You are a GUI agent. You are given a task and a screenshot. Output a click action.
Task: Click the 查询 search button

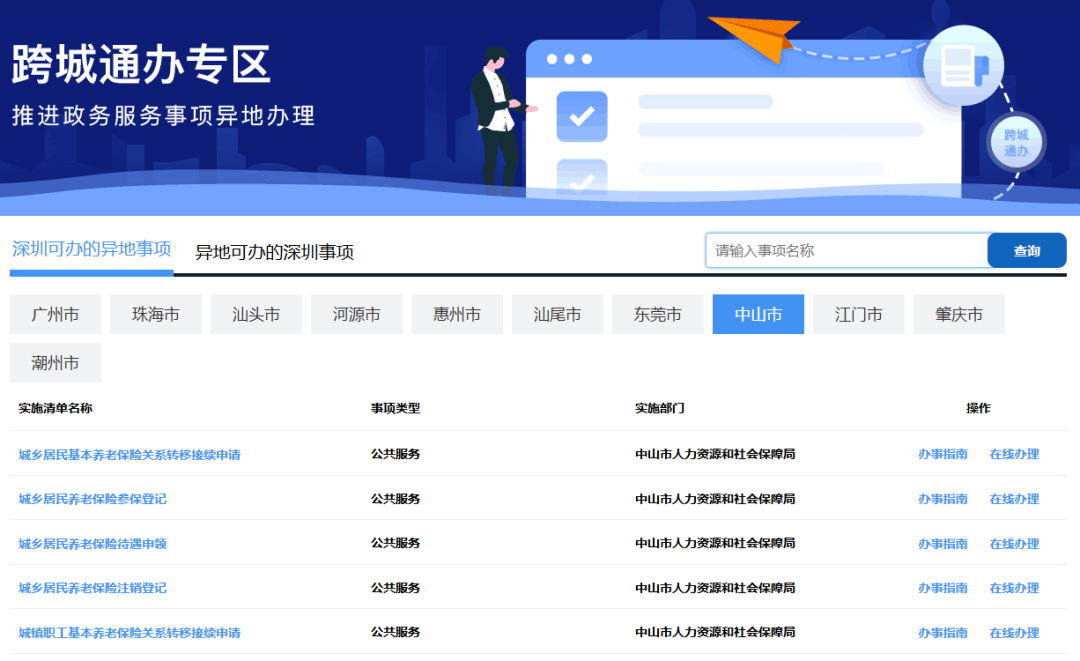(1026, 250)
